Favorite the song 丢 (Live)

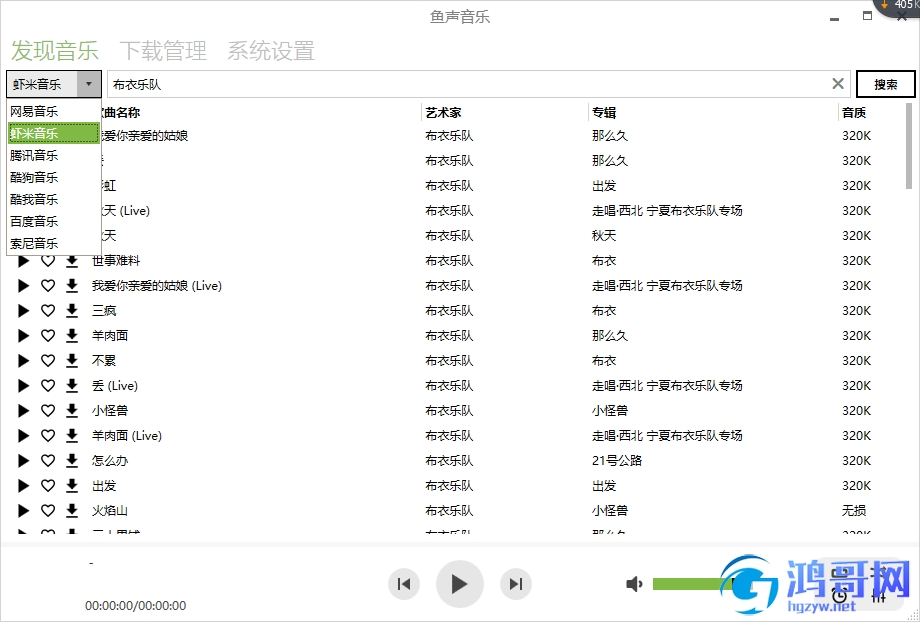click(48, 386)
